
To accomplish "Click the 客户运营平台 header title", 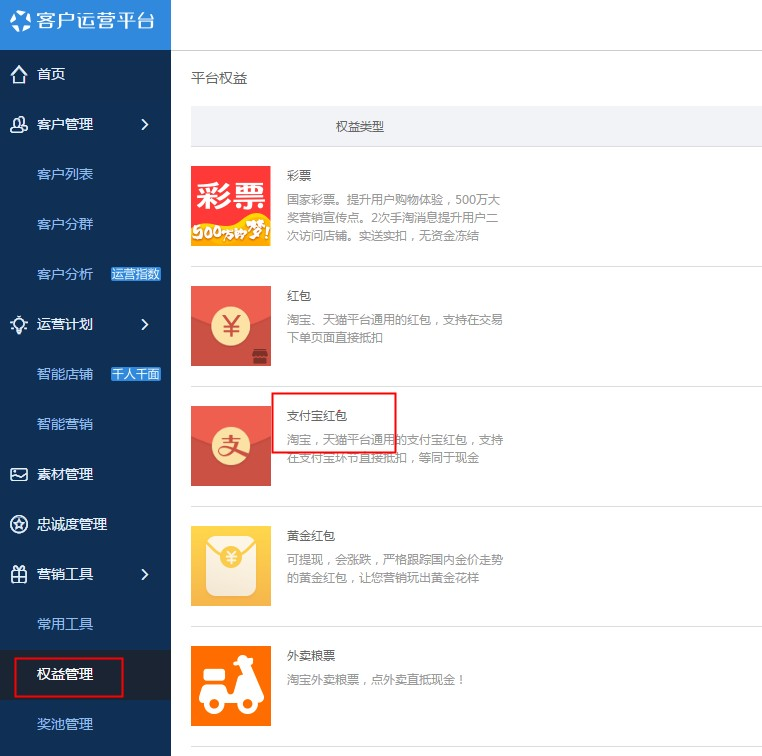I will click(96, 21).
